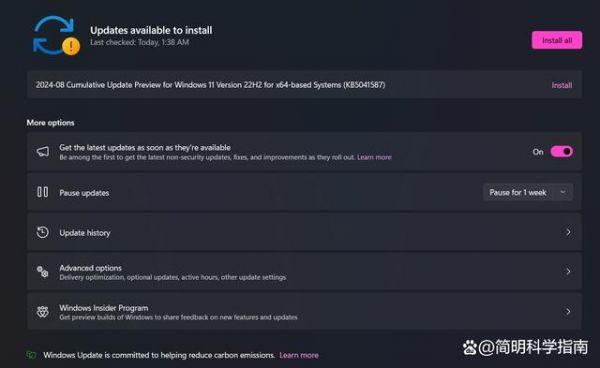Screen dimensions: 600x368
Task: Open Learn more link about latest updates
Action: pyautogui.click(x=374, y=157)
